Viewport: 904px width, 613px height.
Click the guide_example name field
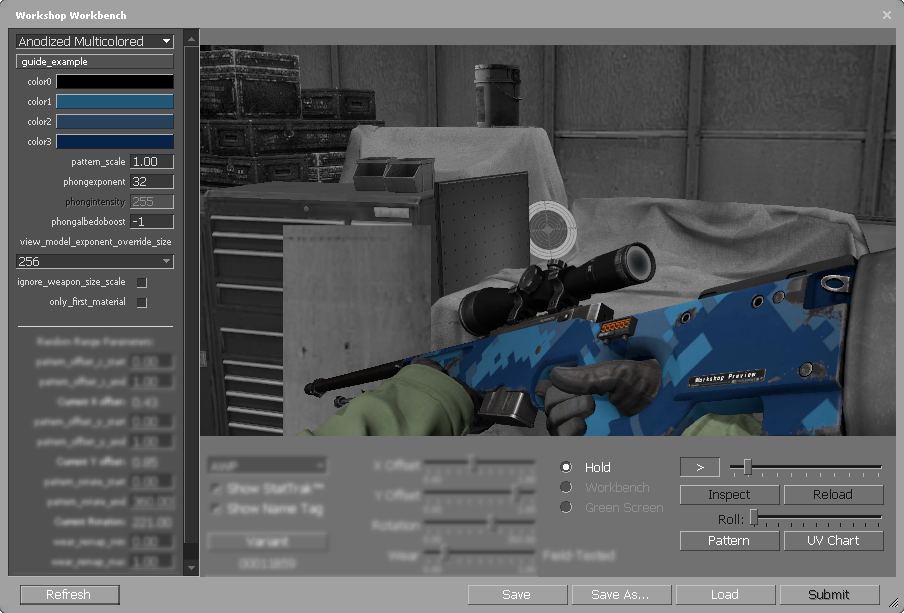pos(95,62)
